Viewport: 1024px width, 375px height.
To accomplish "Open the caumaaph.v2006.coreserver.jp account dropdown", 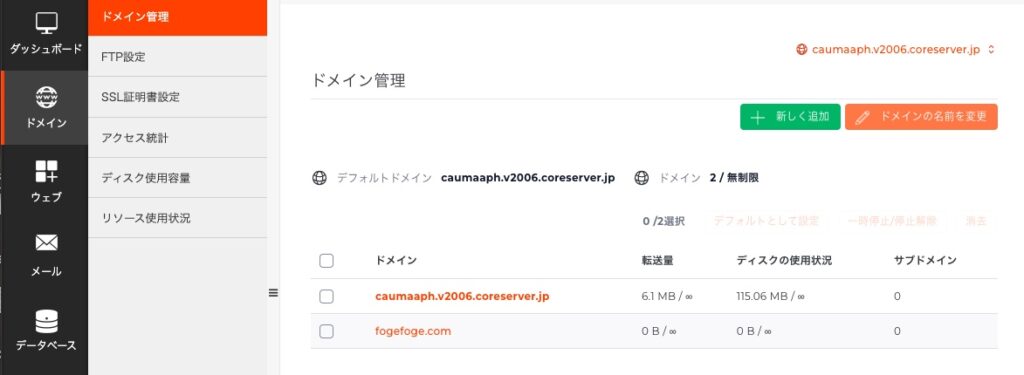I will click(x=895, y=50).
